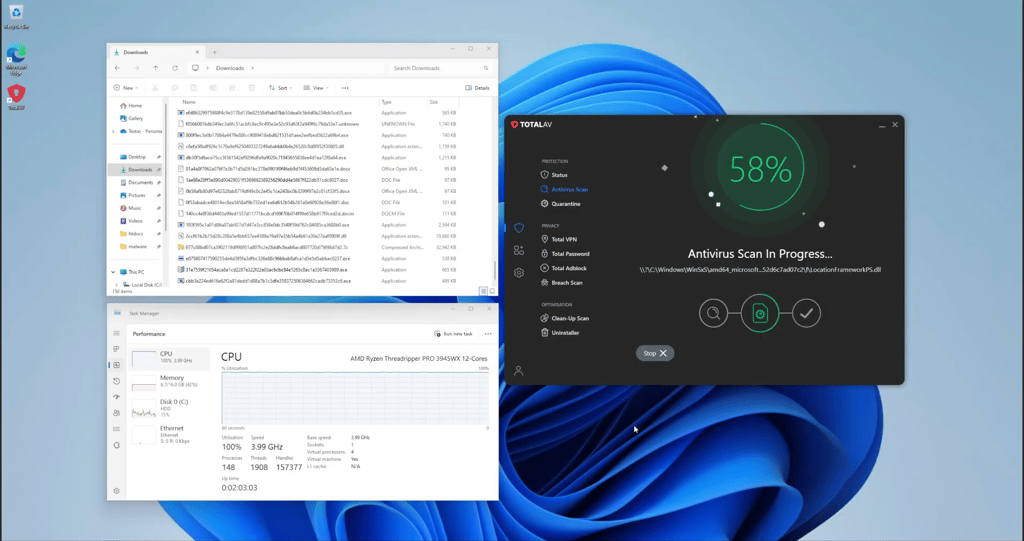Open Task Manager more options ellipsis
The width and height of the screenshot is (1024, 541).
click(488, 334)
